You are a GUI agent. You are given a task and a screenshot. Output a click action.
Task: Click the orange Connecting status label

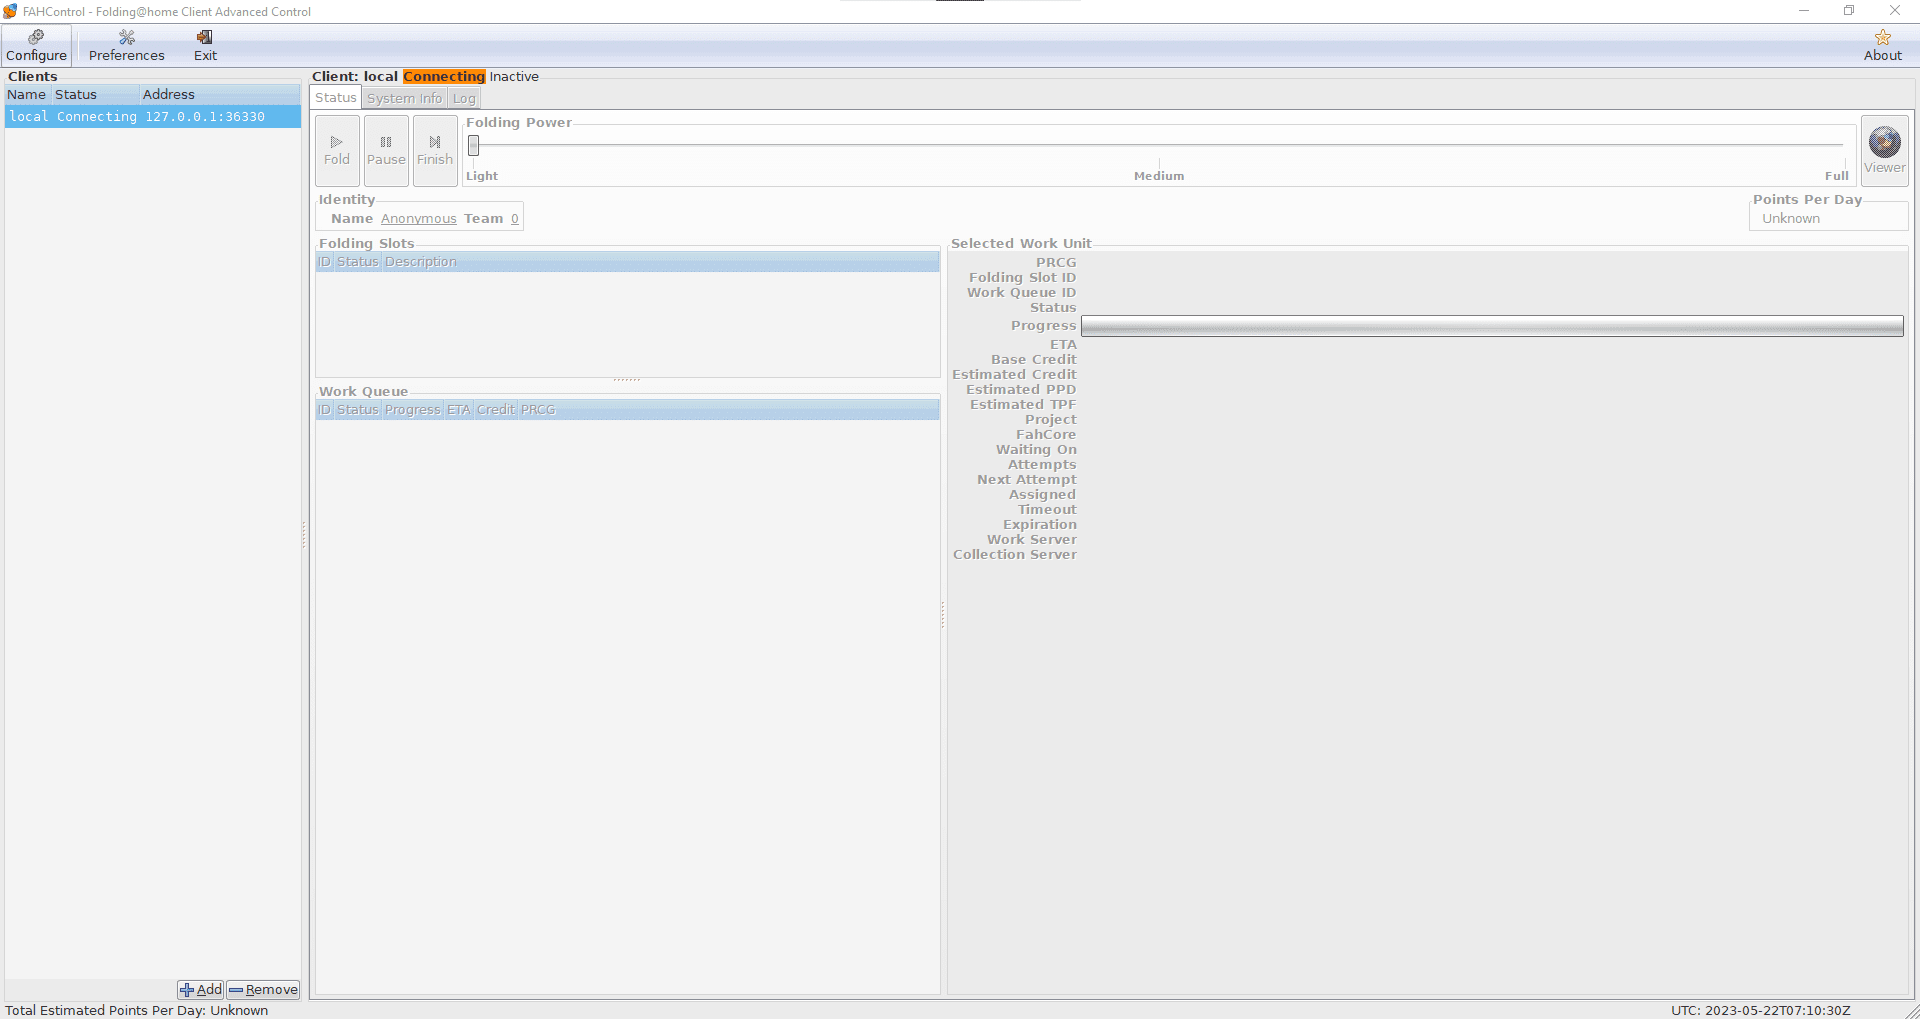pos(444,77)
